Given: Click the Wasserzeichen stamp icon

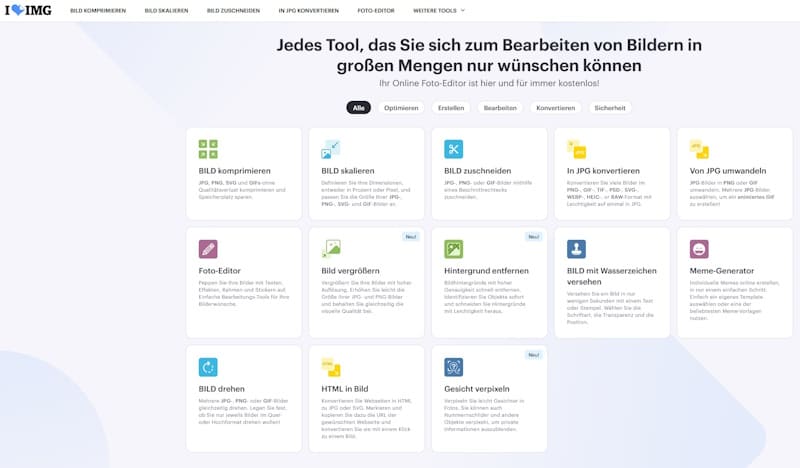Looking at the screenshot, I should point(577,249).
